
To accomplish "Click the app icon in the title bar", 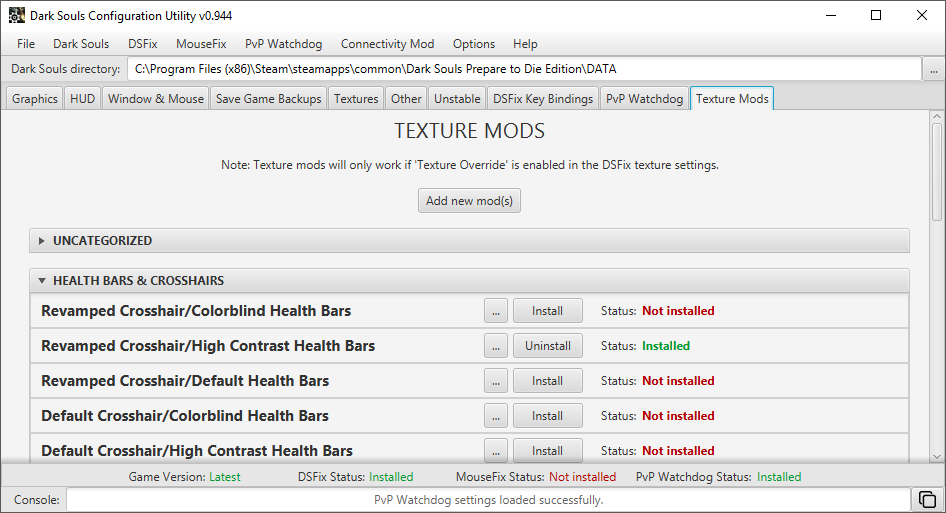I will (x=16, y=15).
